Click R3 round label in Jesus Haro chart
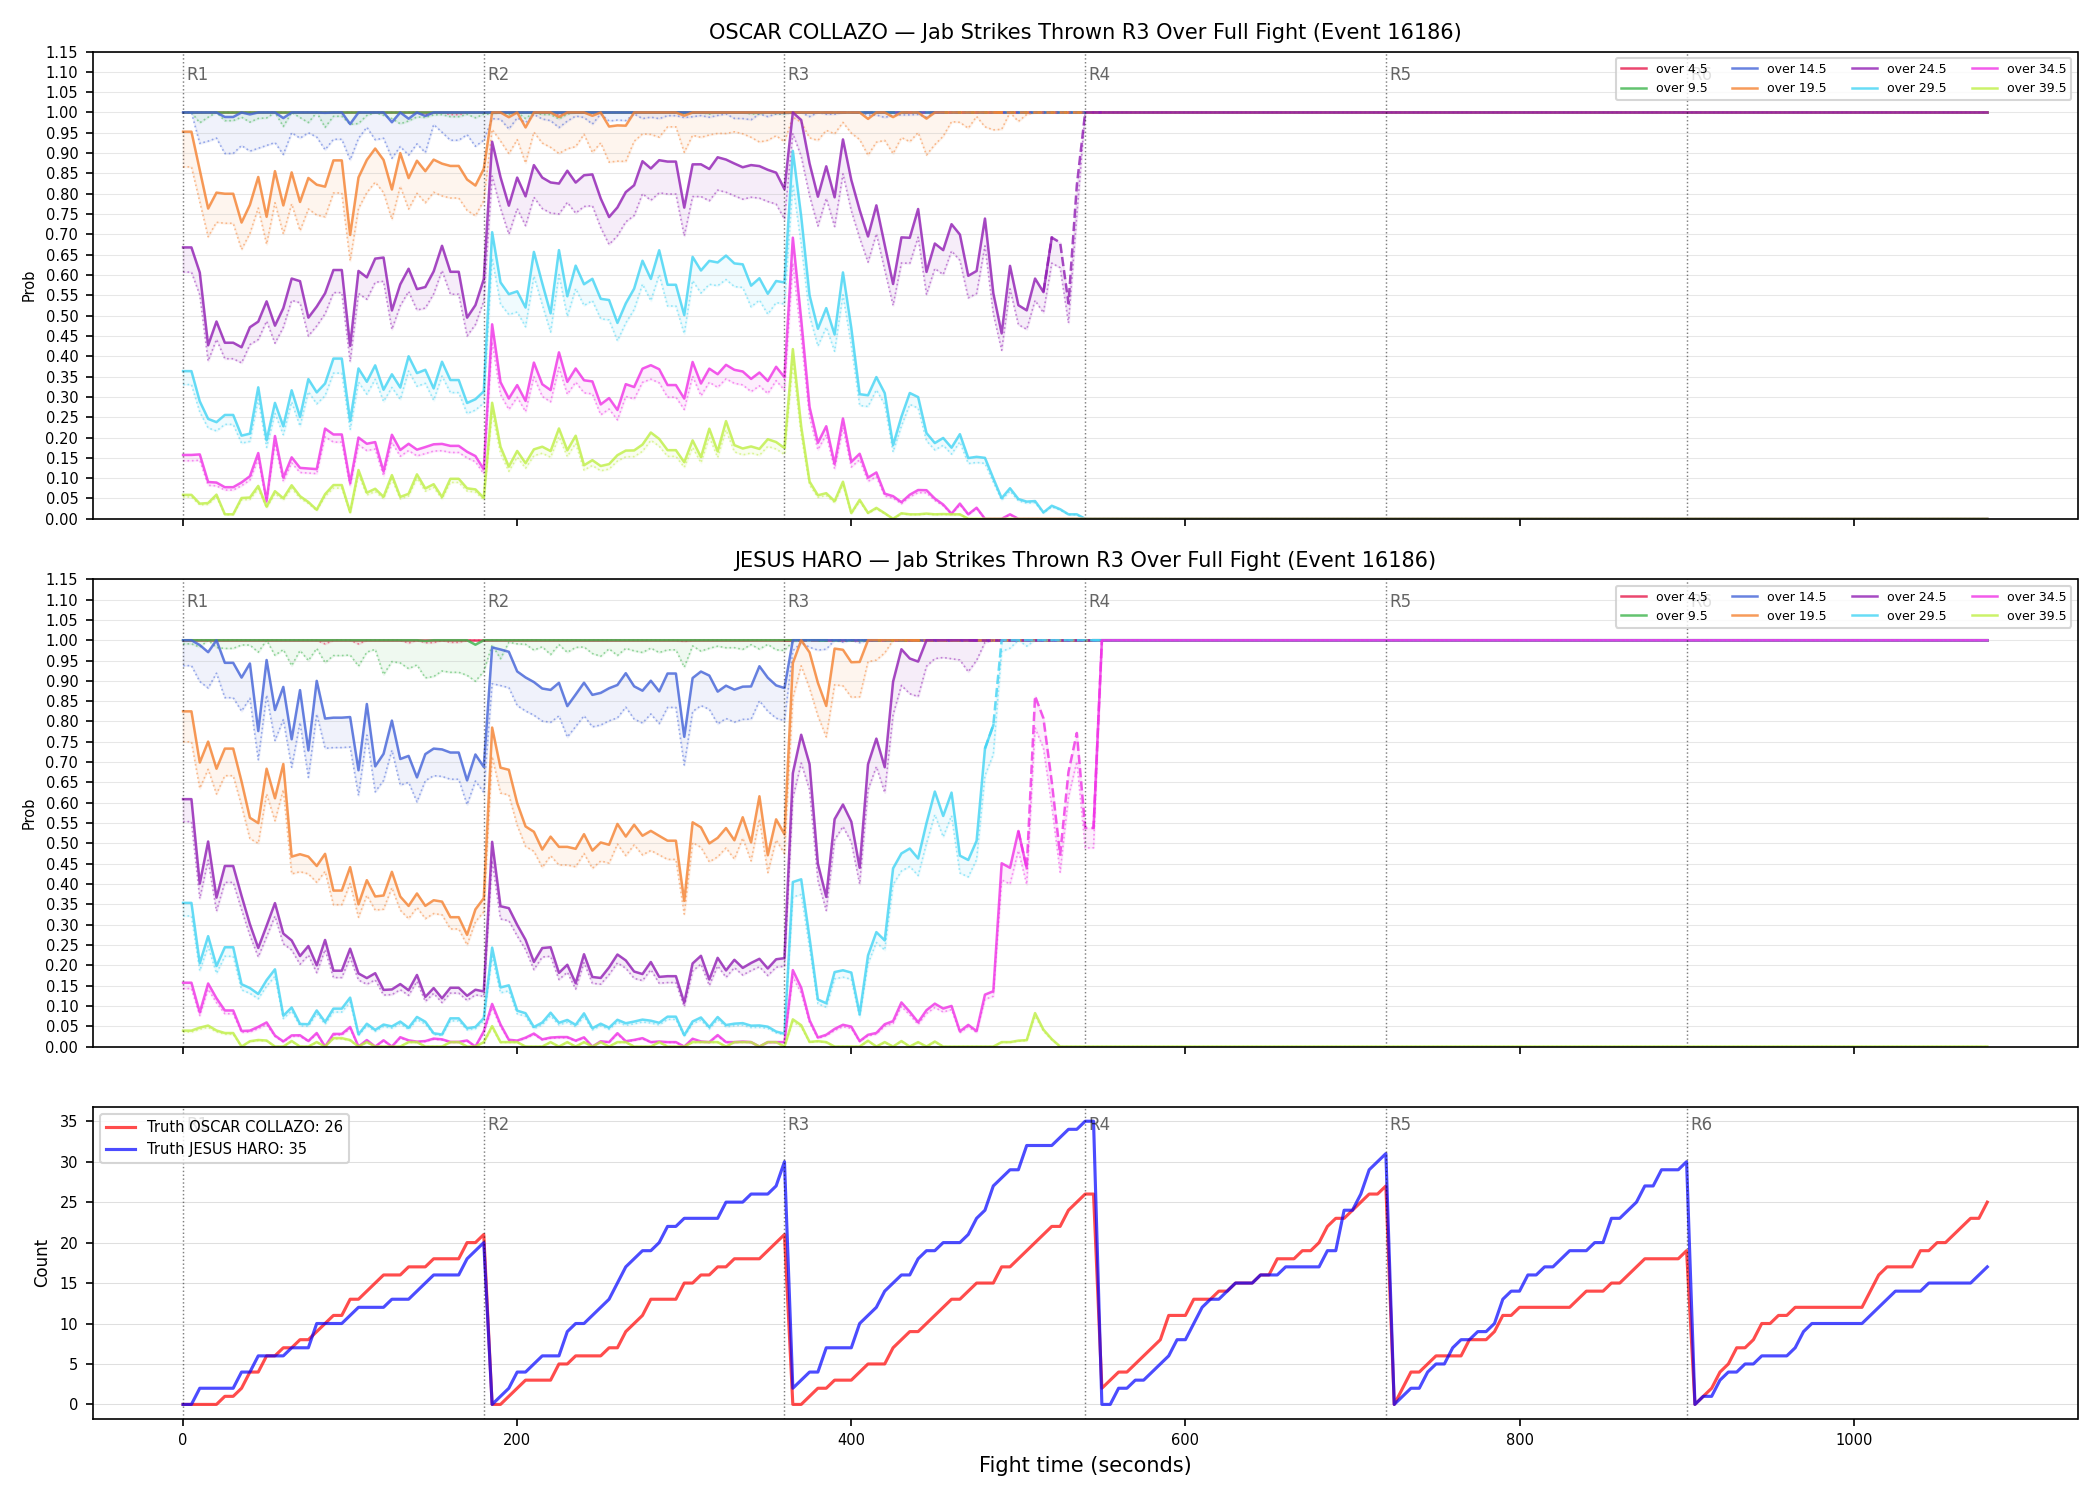Screen dimensions: 2100x1500 [x=798, y=601]
